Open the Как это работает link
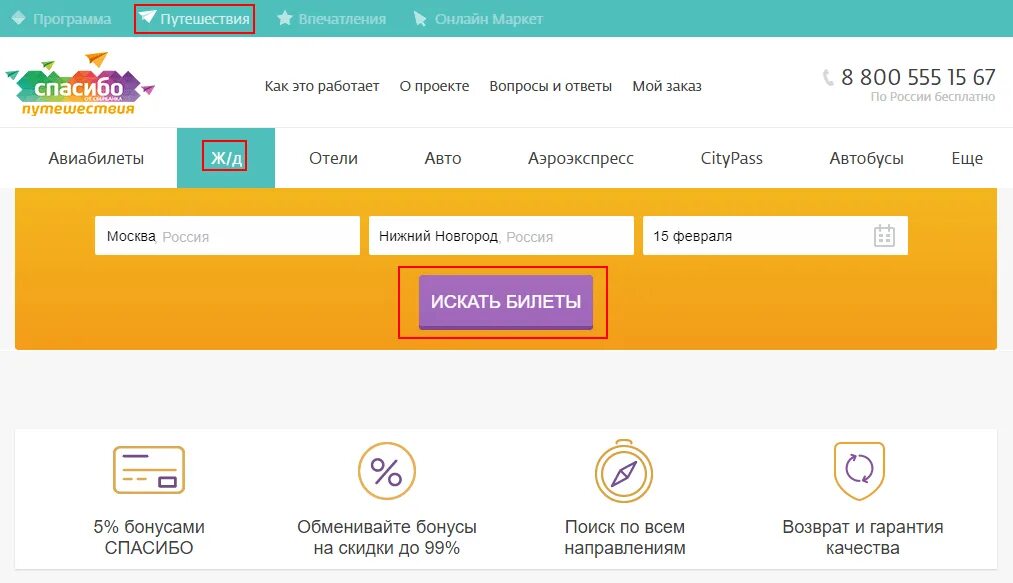 click(x=322, y=86)
